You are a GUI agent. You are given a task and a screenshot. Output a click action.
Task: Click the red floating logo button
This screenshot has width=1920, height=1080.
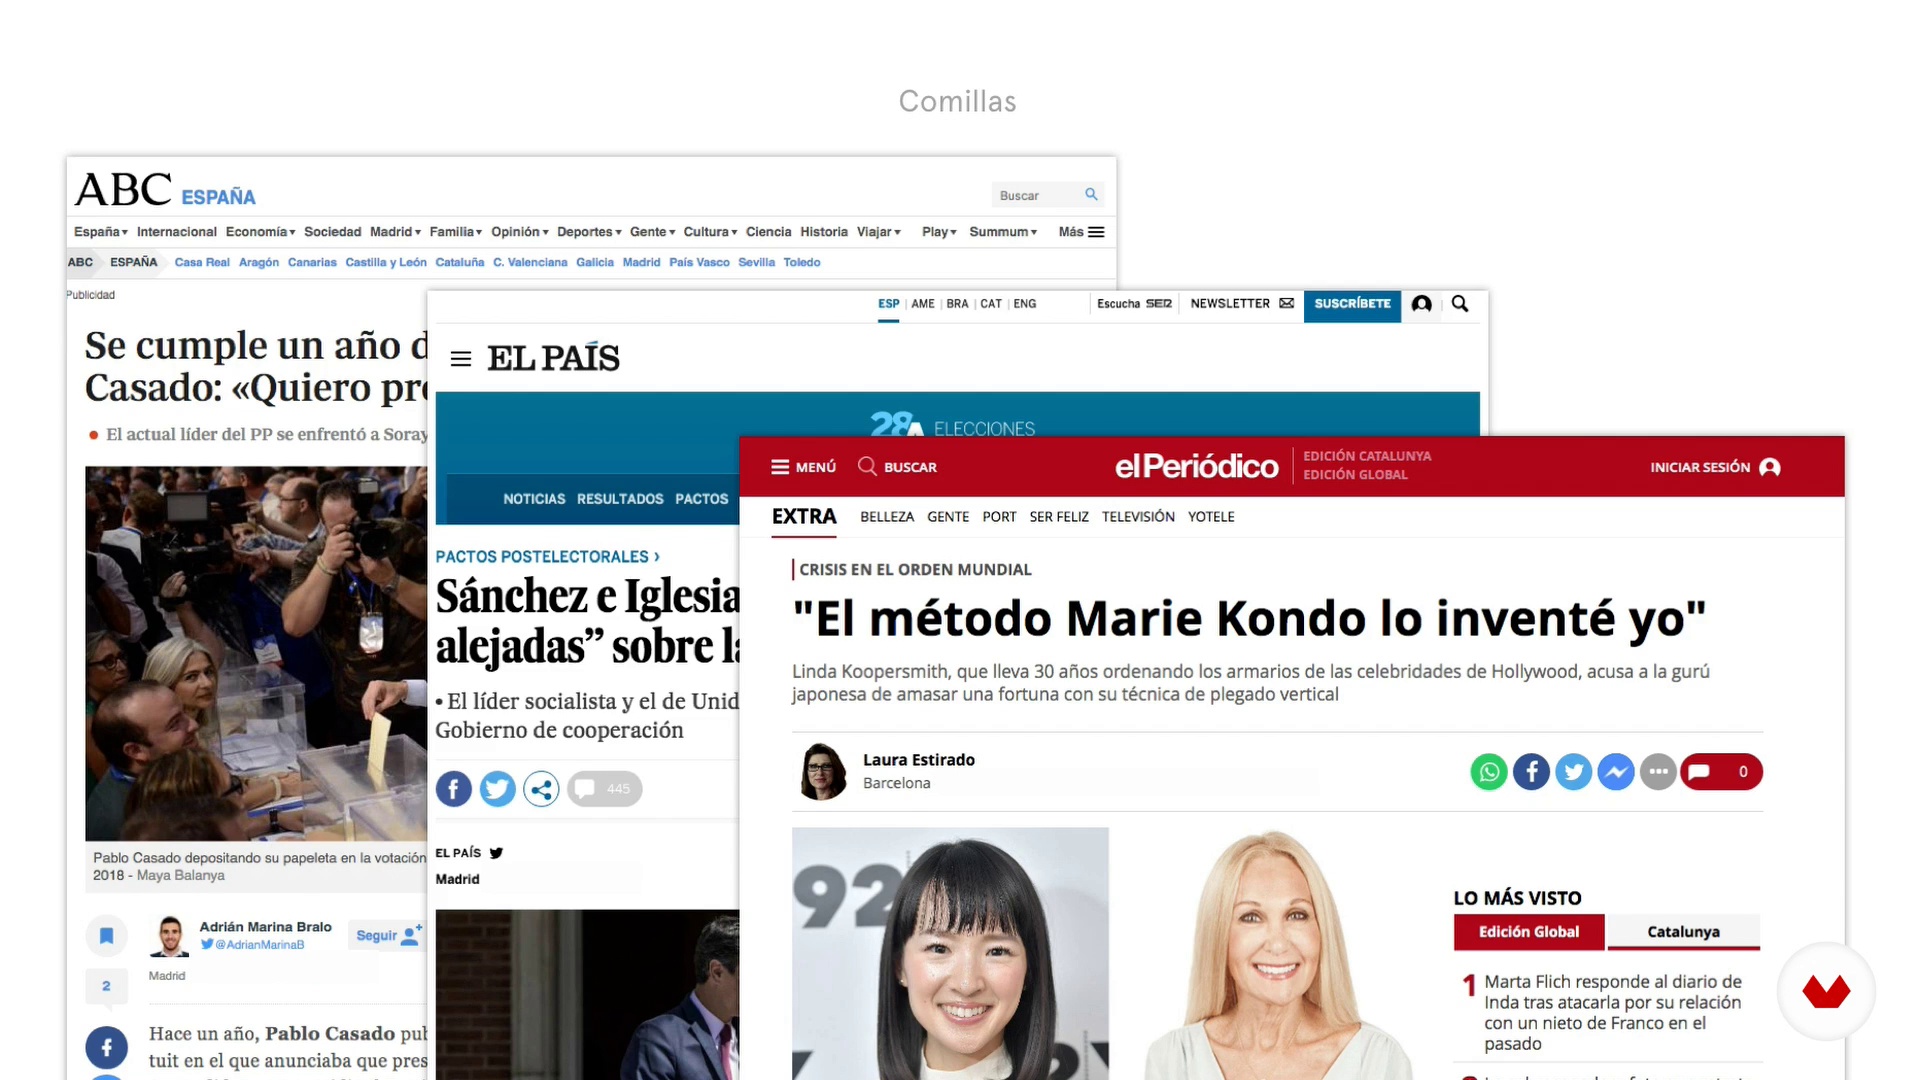(x=1826, y=992)
